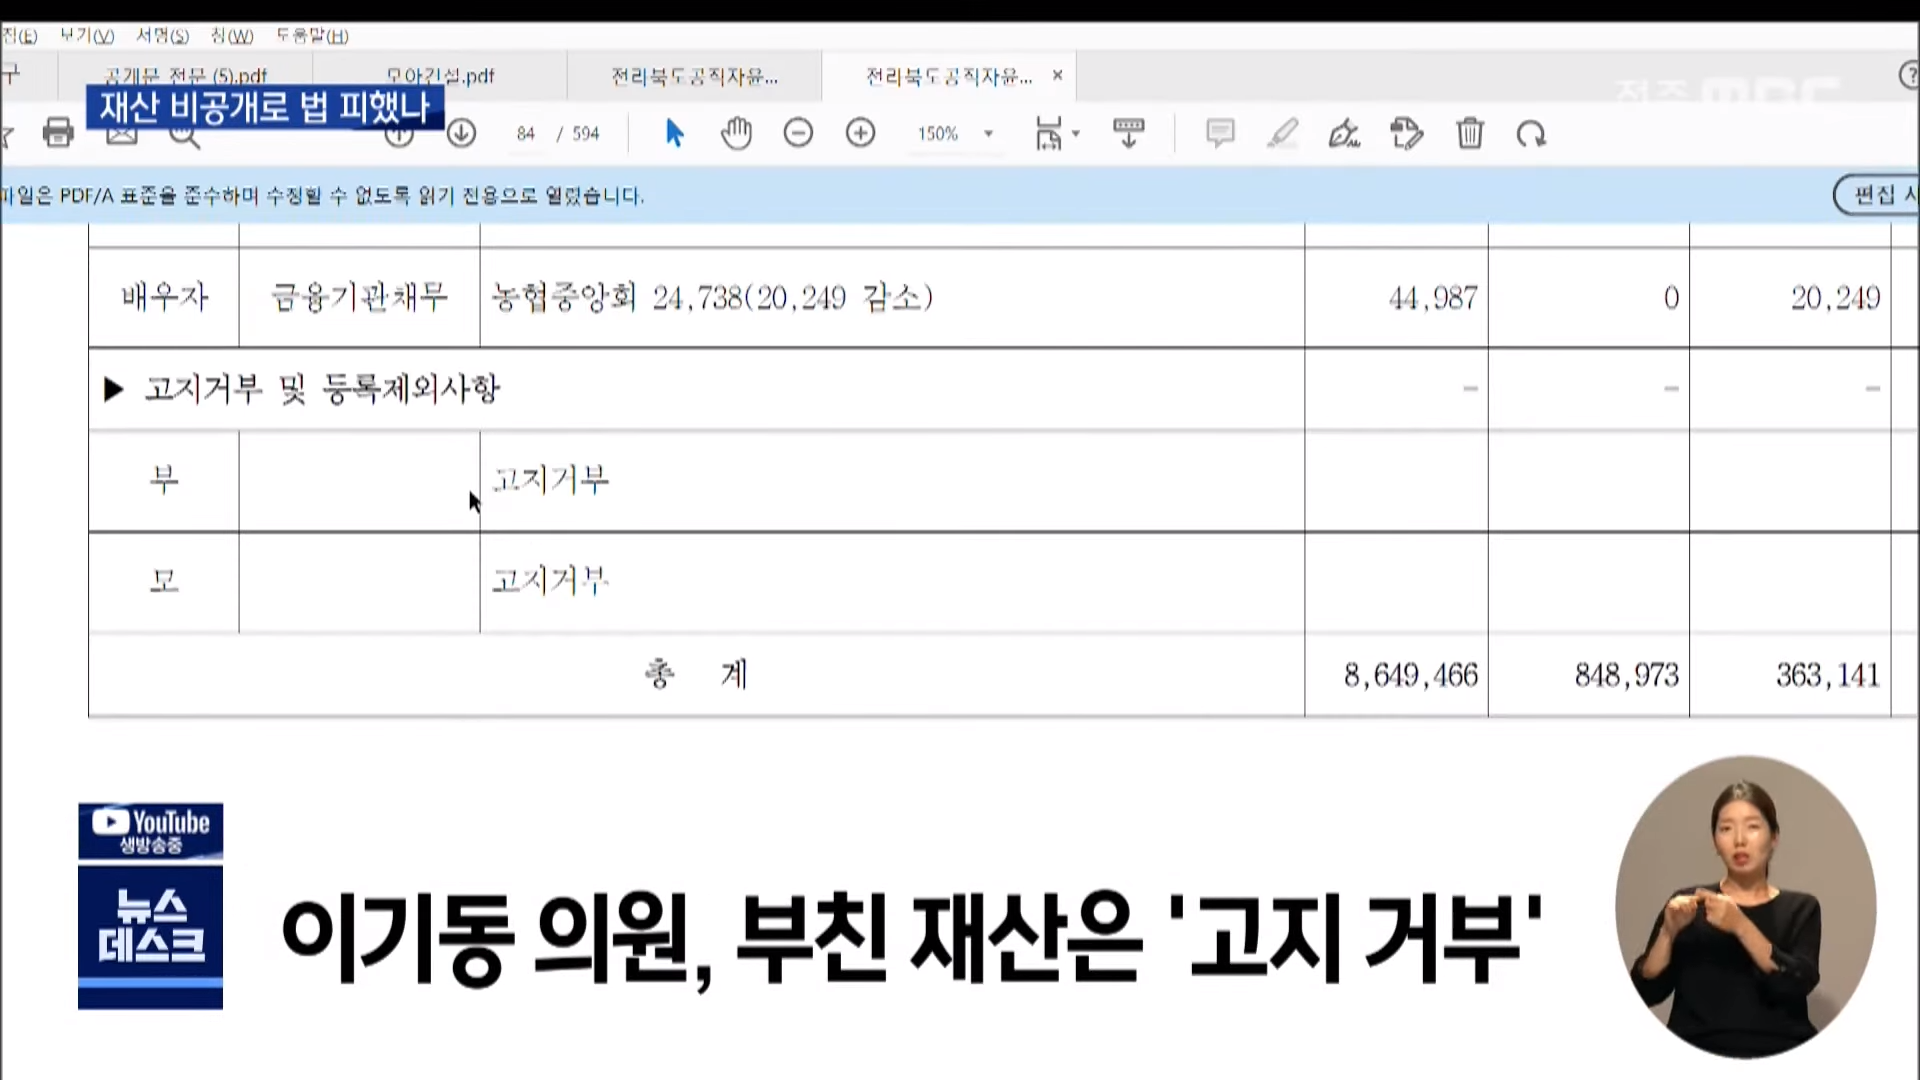
Task: Click the scrolling mode toolbar icon
Action: pyautogui.click(x=1129, y=133)
